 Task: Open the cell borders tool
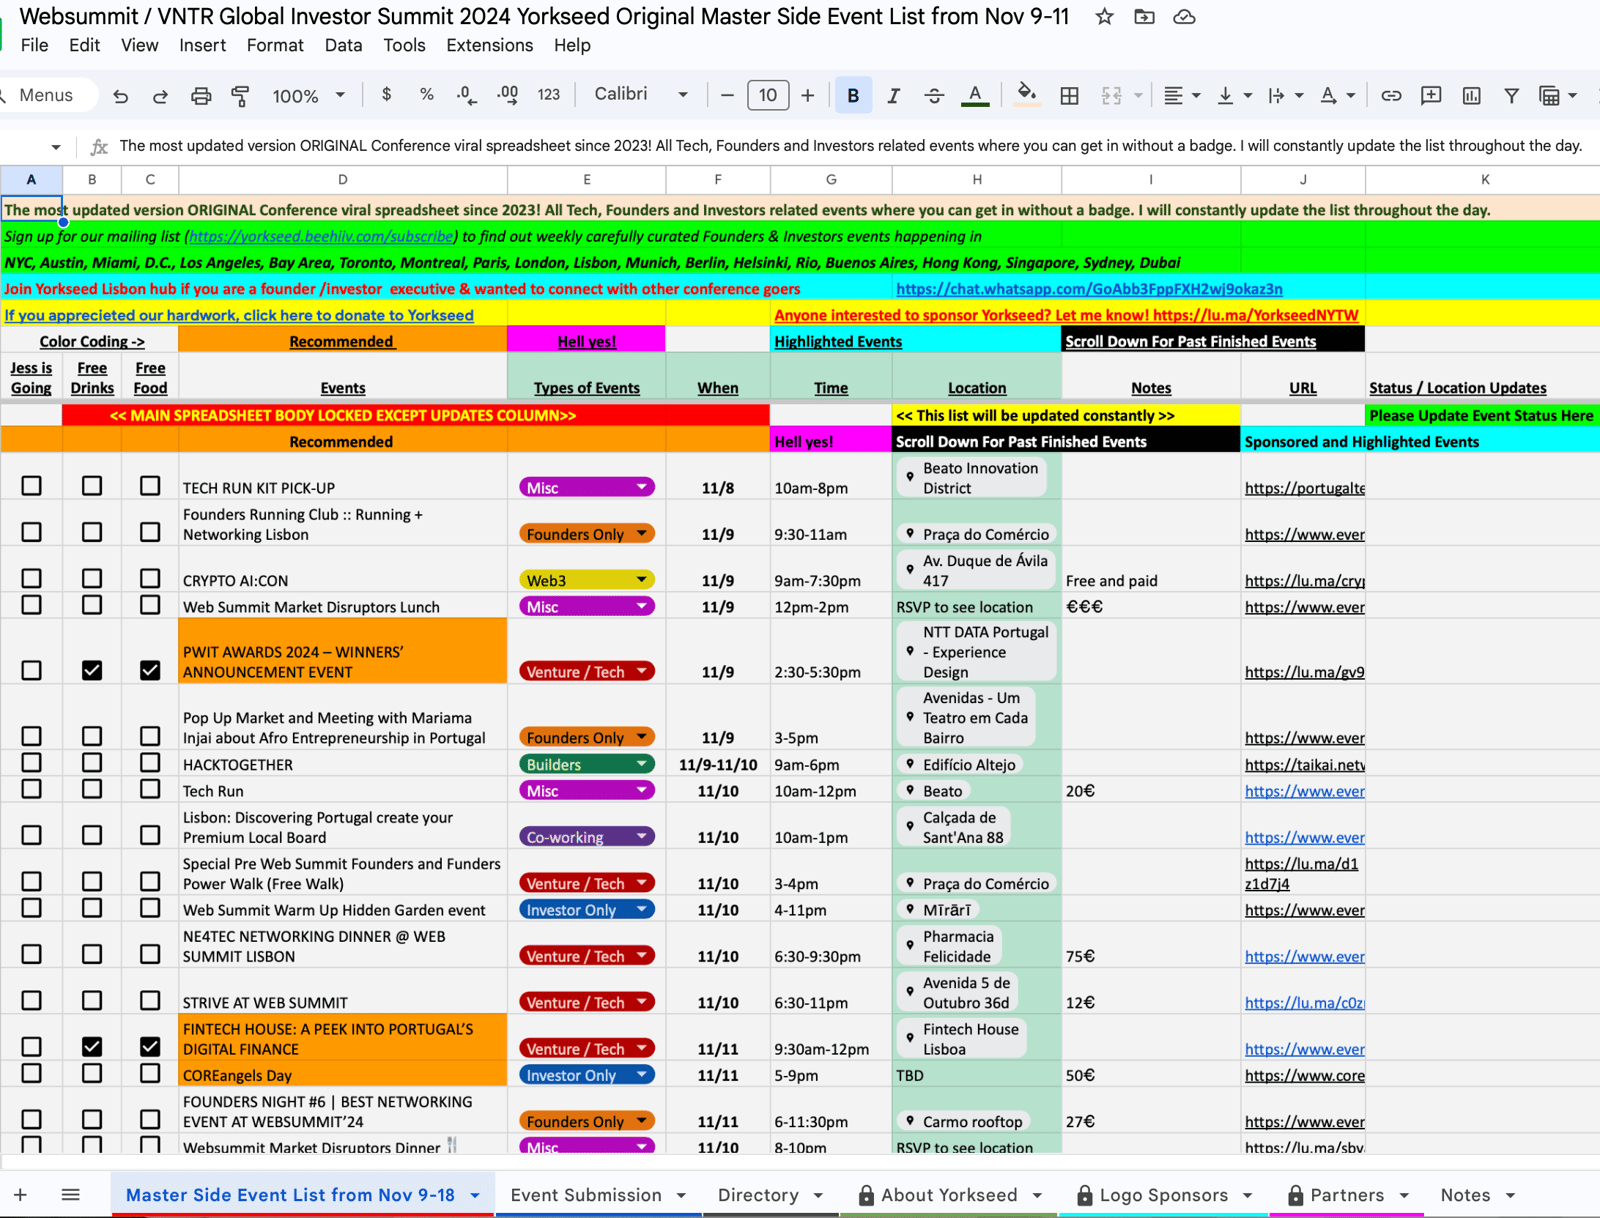point(1069,96)
